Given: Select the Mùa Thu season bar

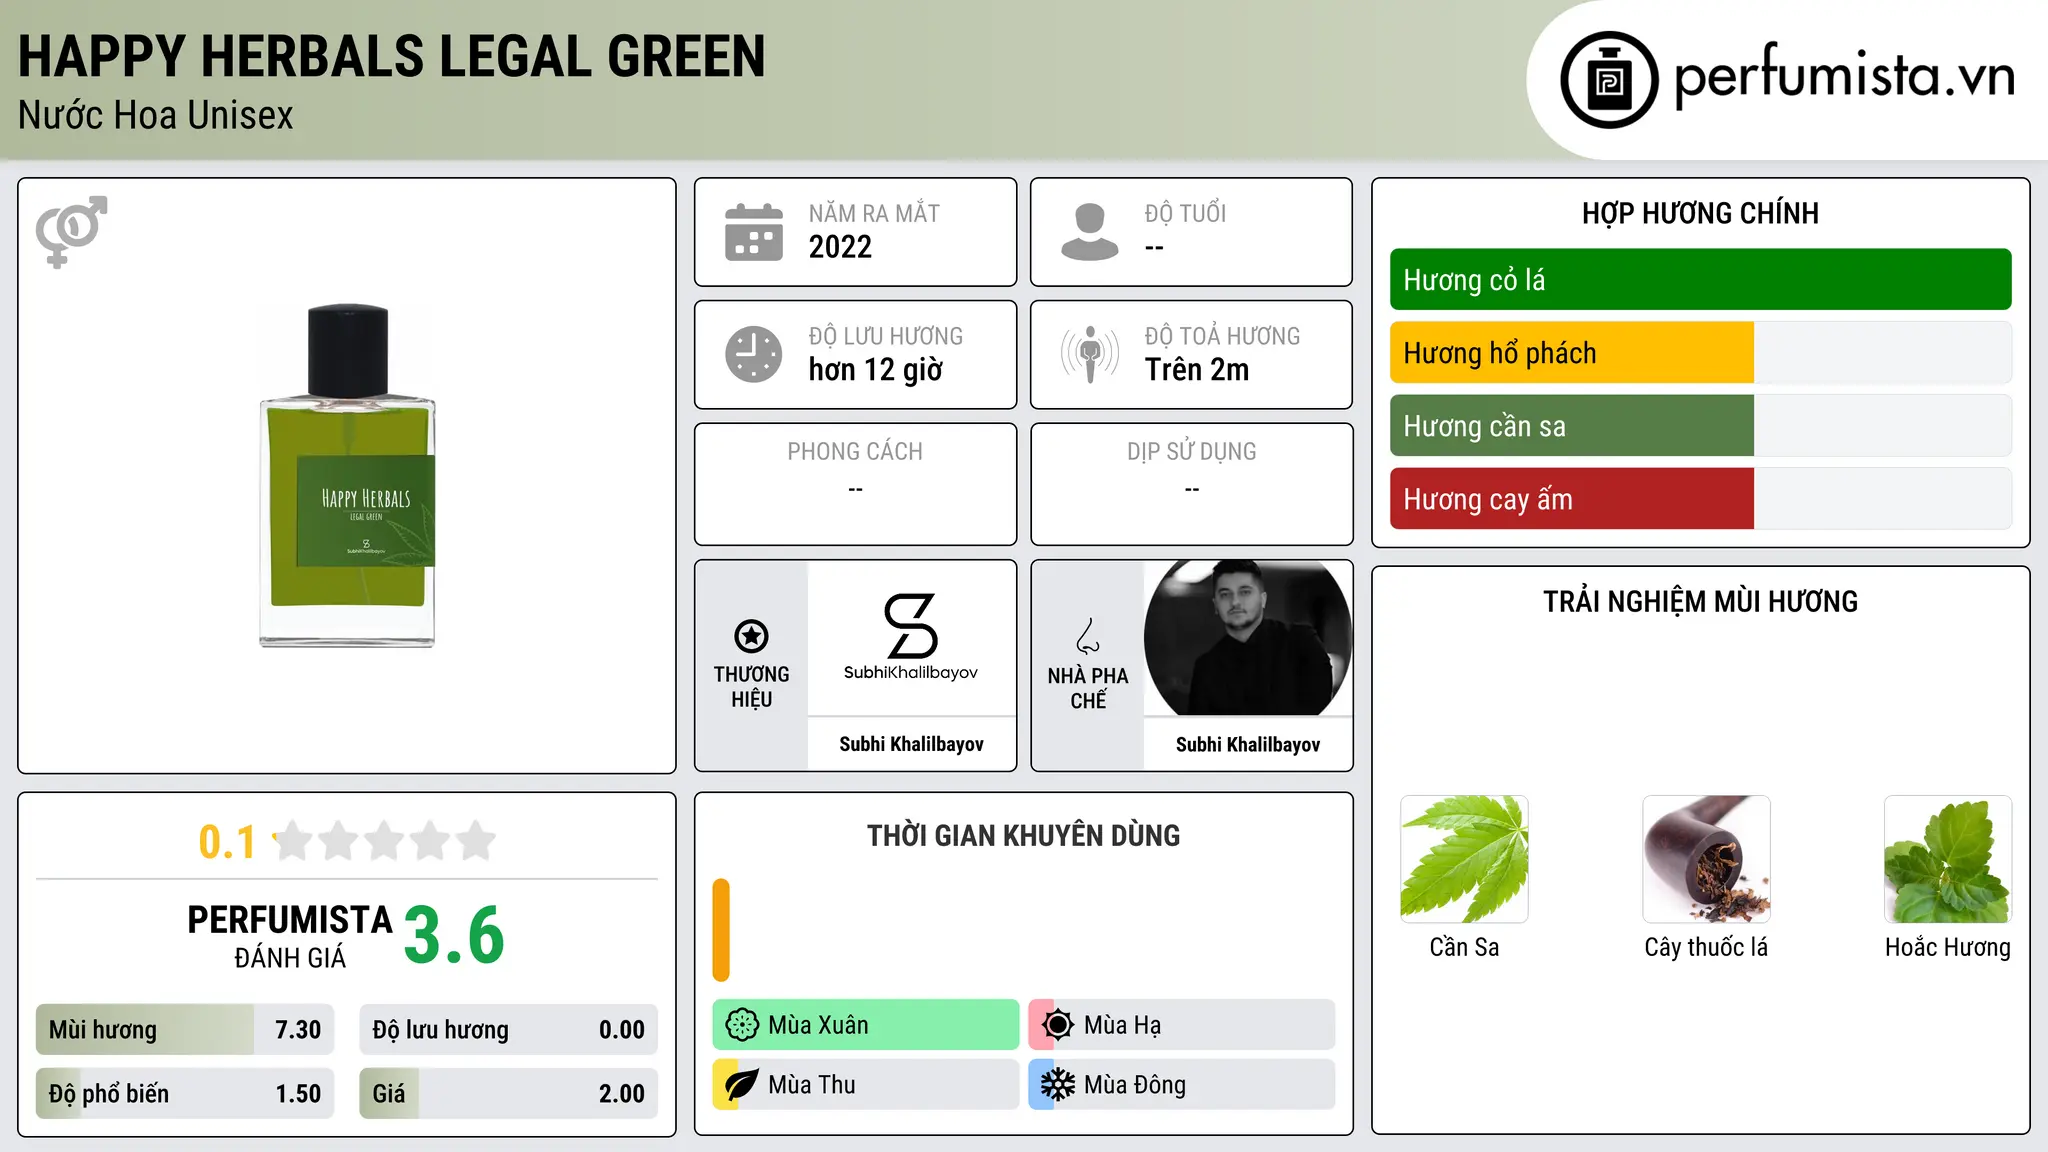Looking at the screenshot, I should tap(866, 1085).
